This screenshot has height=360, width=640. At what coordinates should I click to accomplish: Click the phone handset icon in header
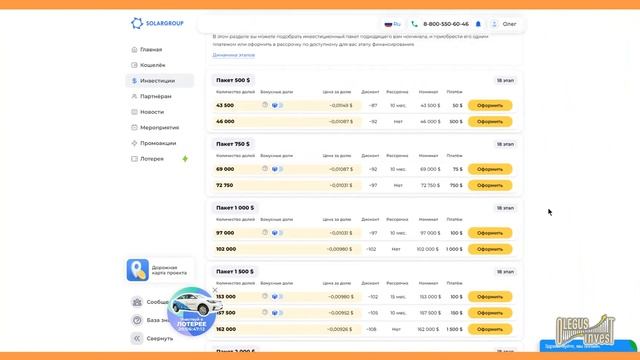pyautogui.click(x=414, y=24)
